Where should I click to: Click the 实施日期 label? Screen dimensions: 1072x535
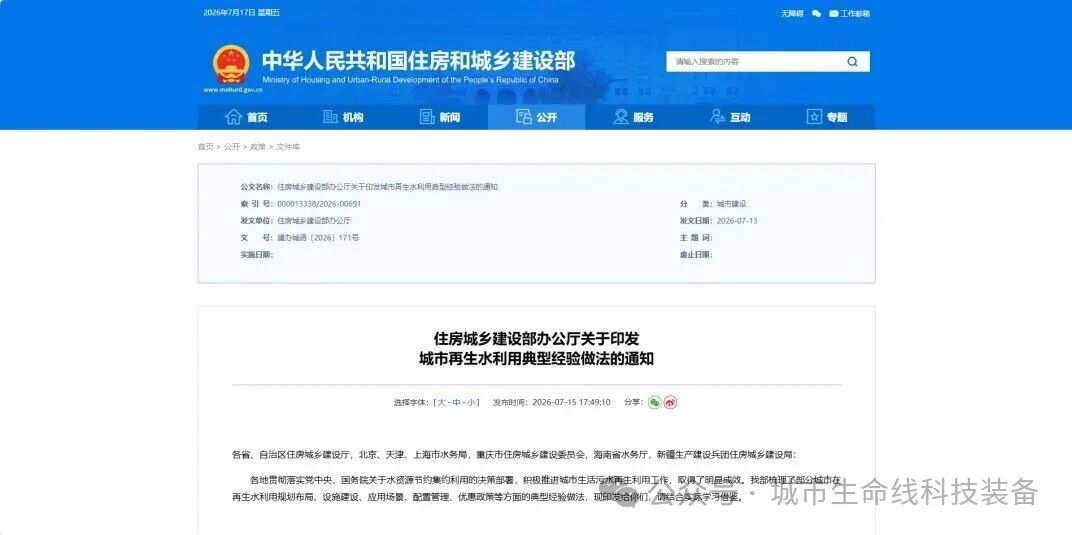coord(256,255)
